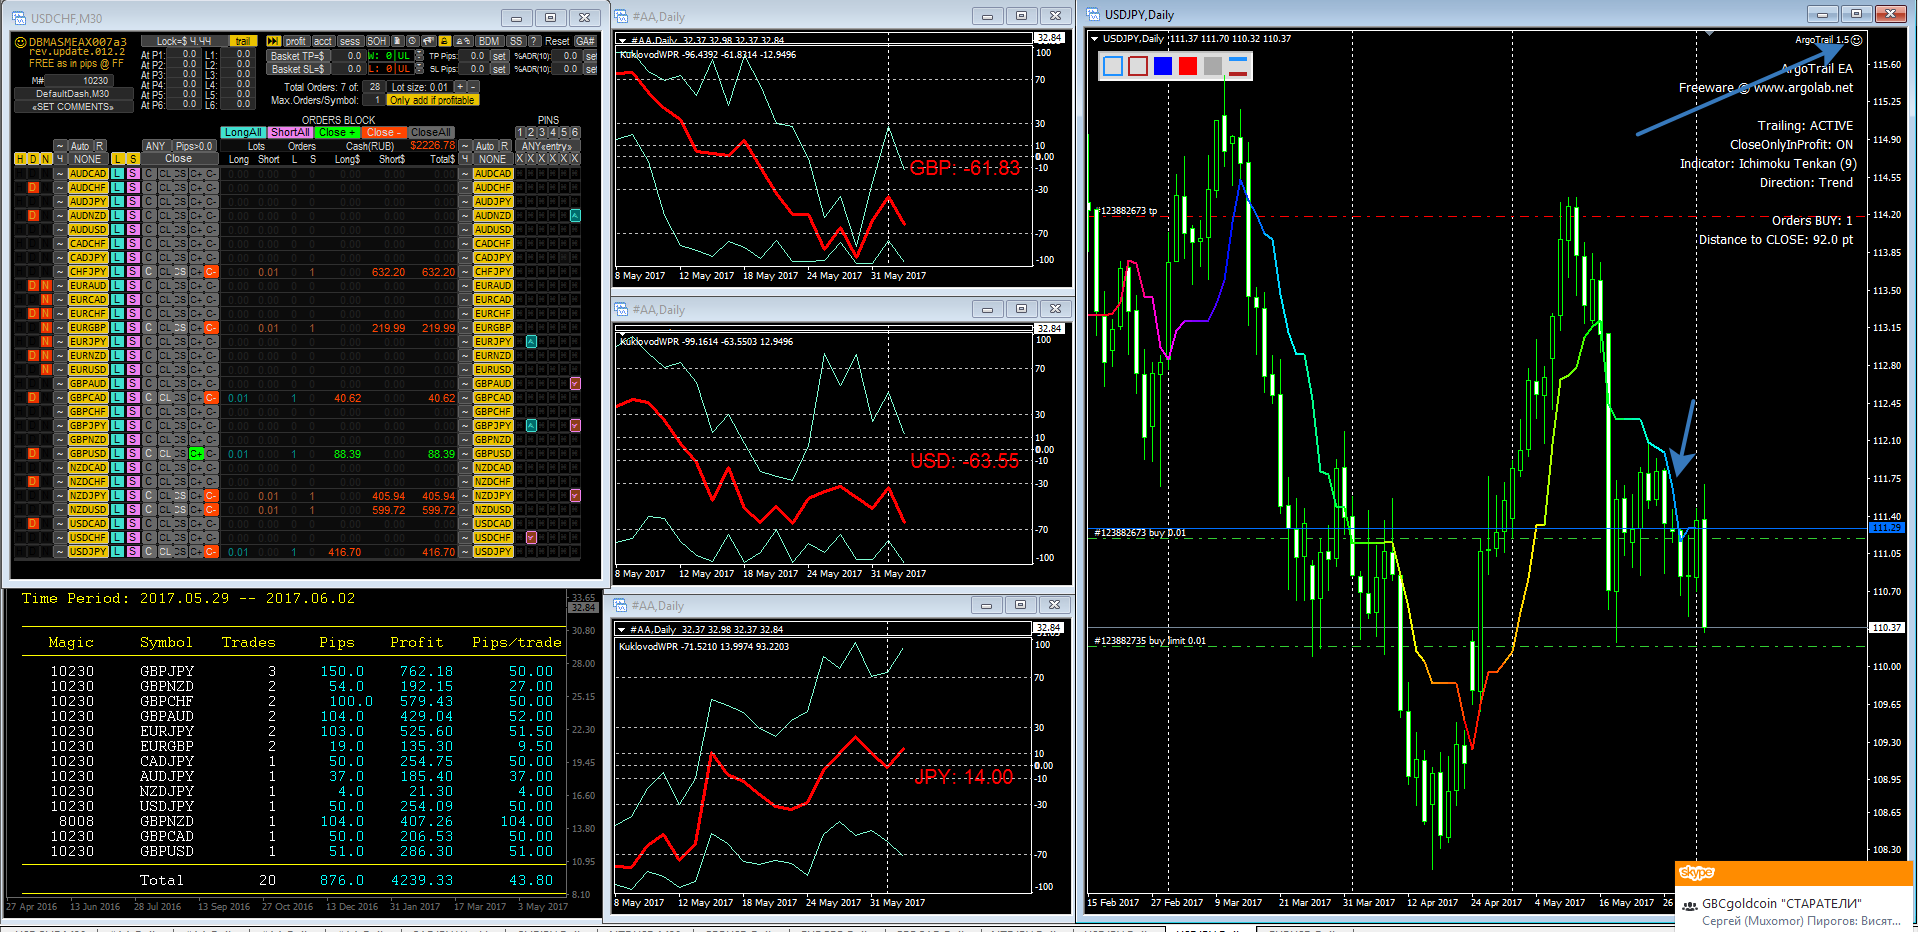The height and width of the screenshot is (932, 1918).
Task: Click the document page icon next to SOH
Action: tap(397, 41)
